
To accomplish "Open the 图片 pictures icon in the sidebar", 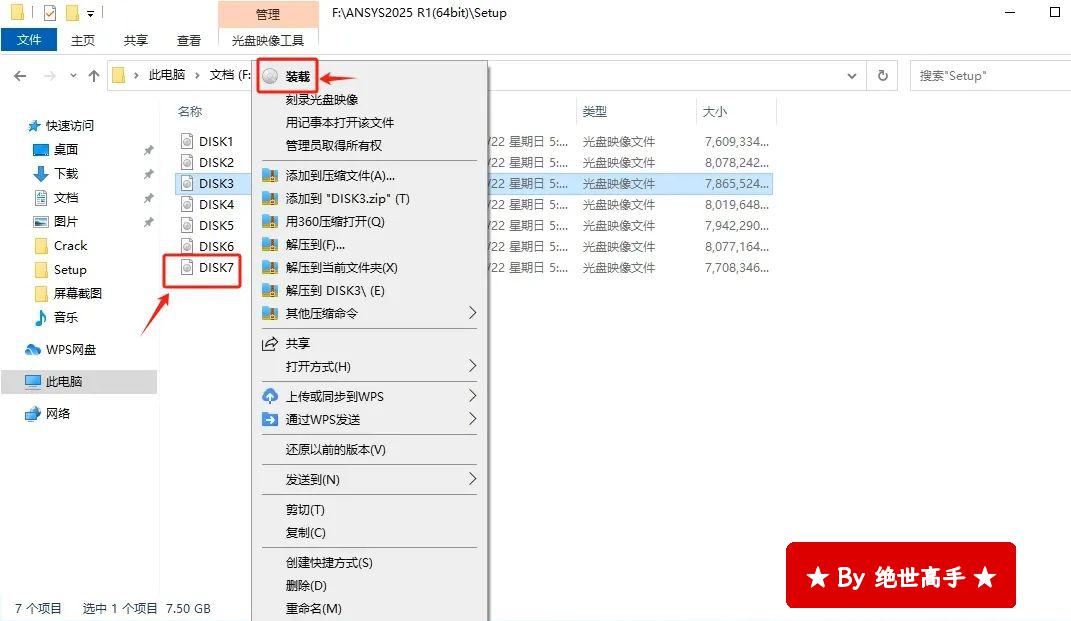I will pos(41,221).
